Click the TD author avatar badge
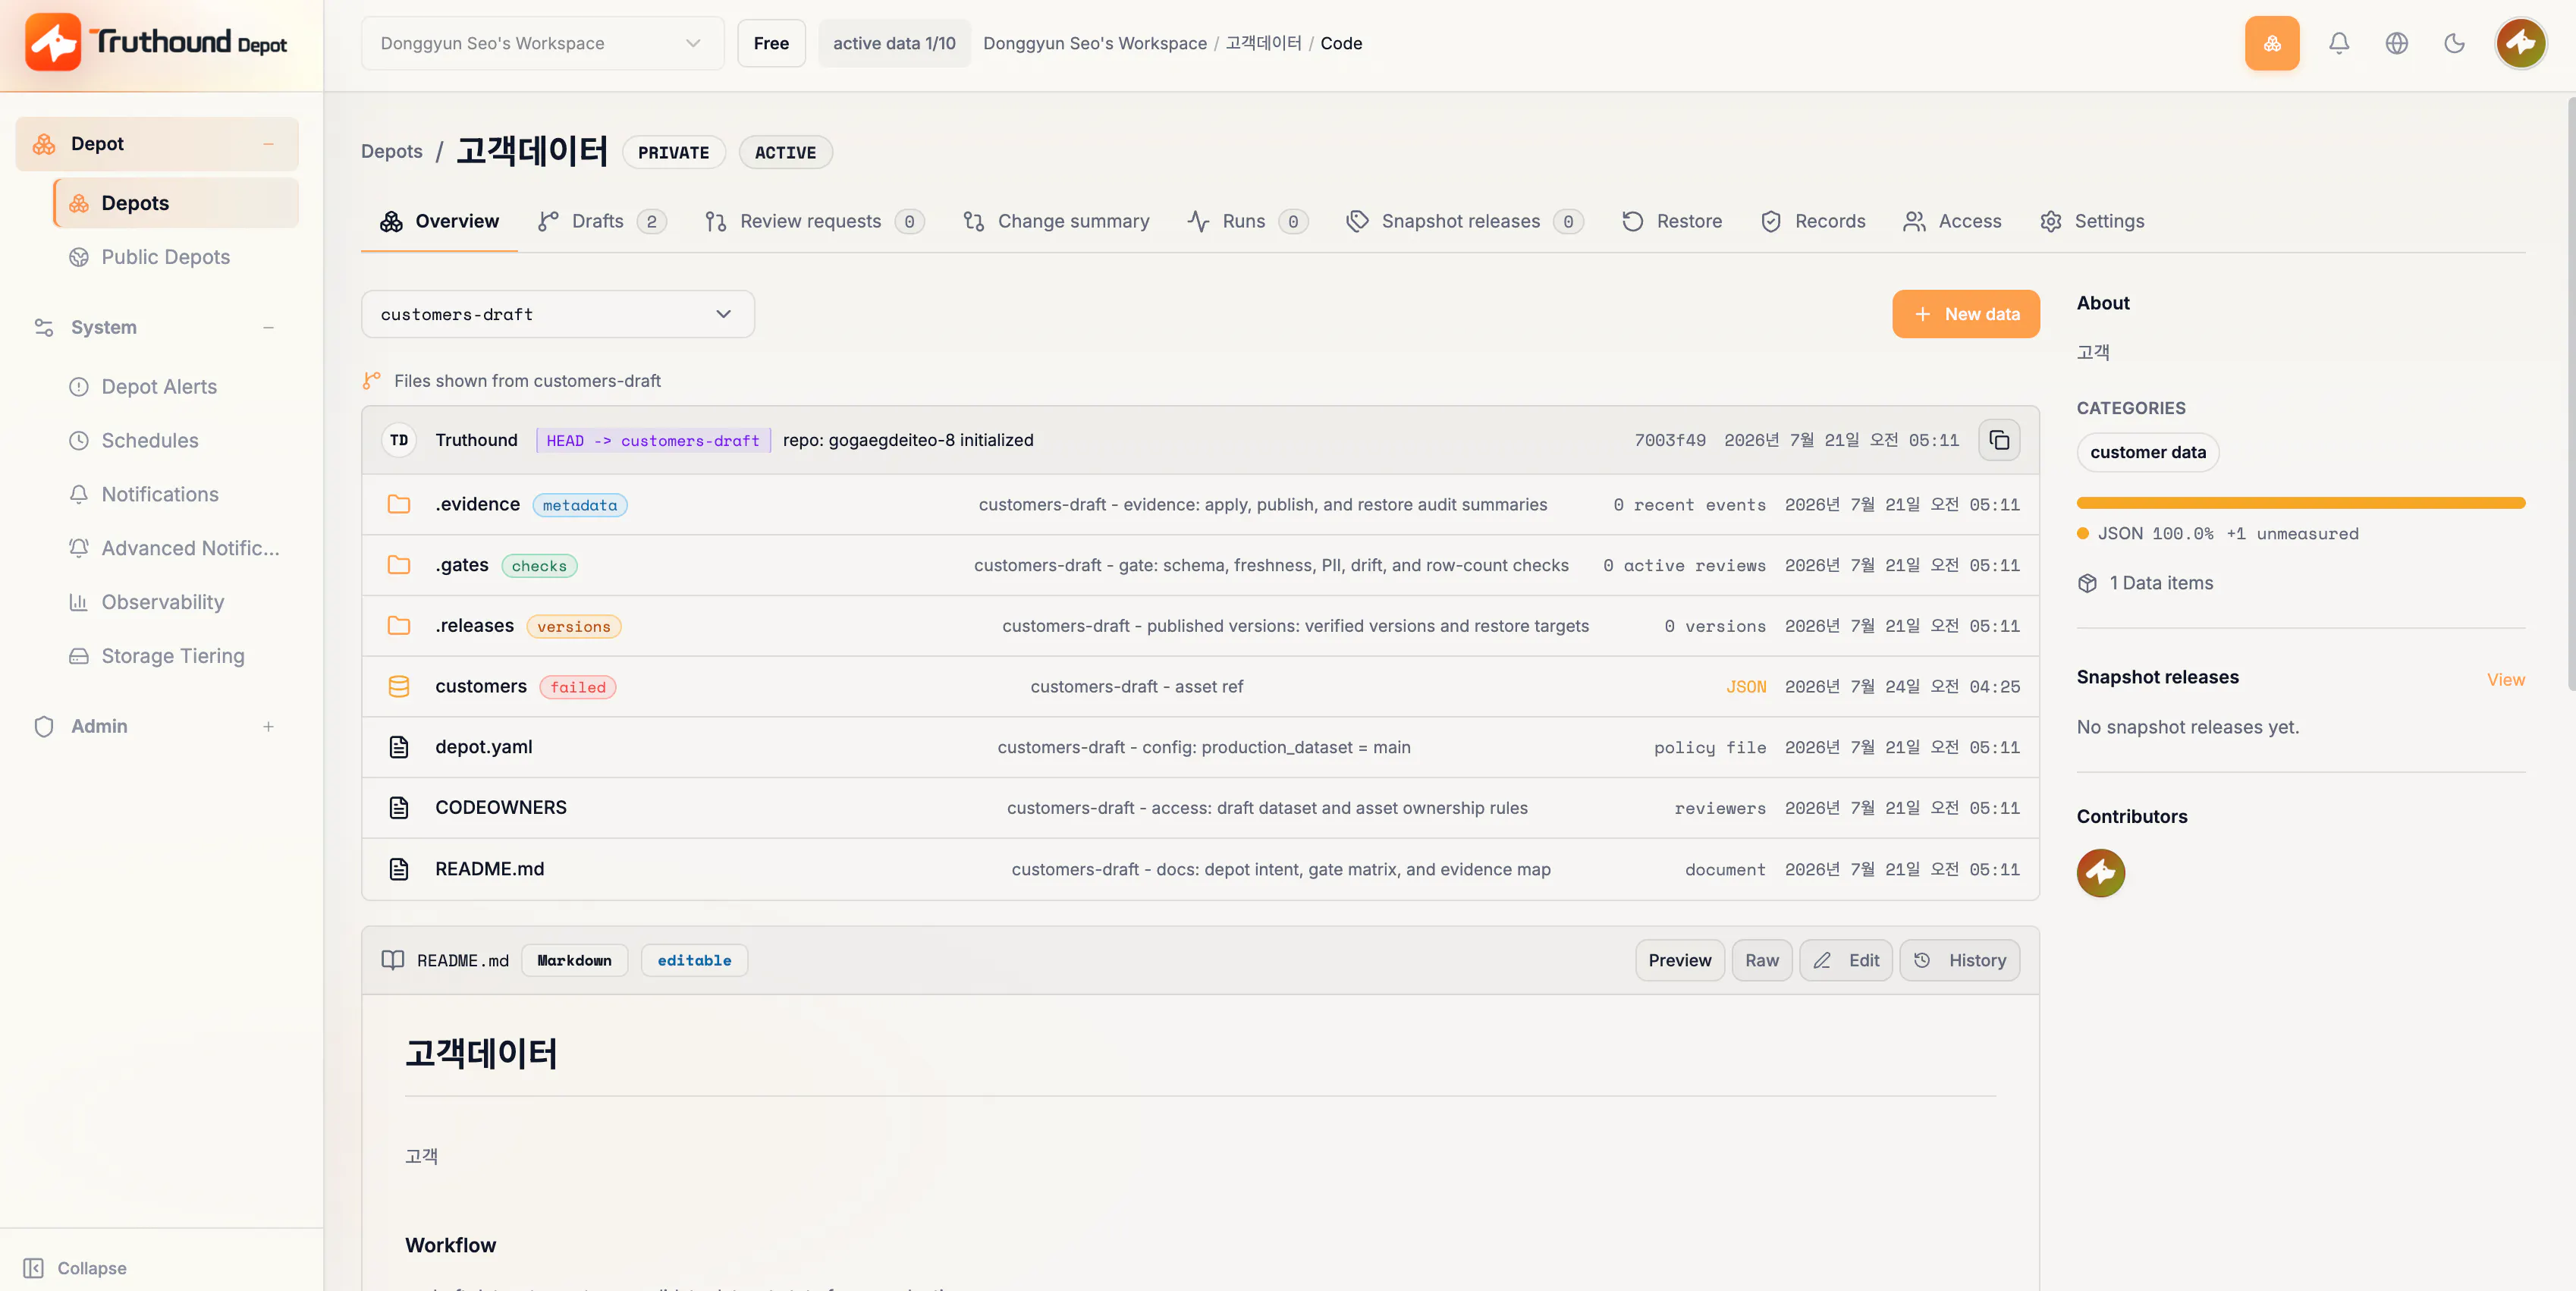 [x=398, y=440]
